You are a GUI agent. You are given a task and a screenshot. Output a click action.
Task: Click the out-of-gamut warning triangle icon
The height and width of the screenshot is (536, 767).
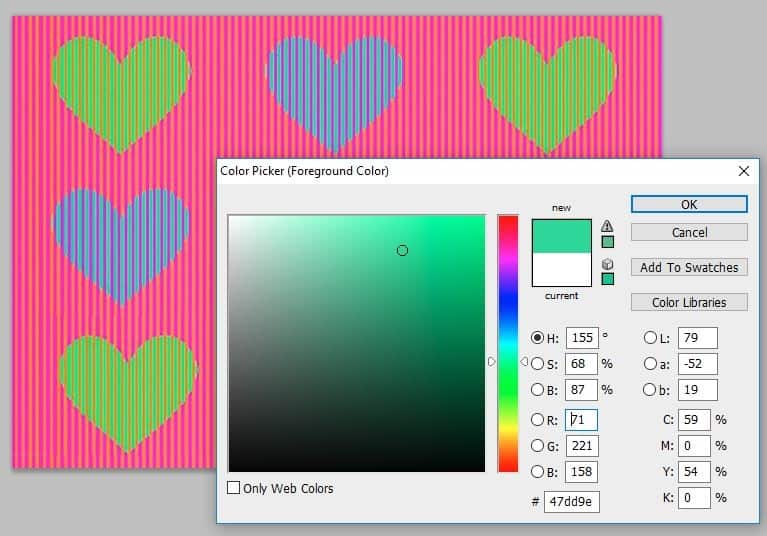tap(607, 226)
